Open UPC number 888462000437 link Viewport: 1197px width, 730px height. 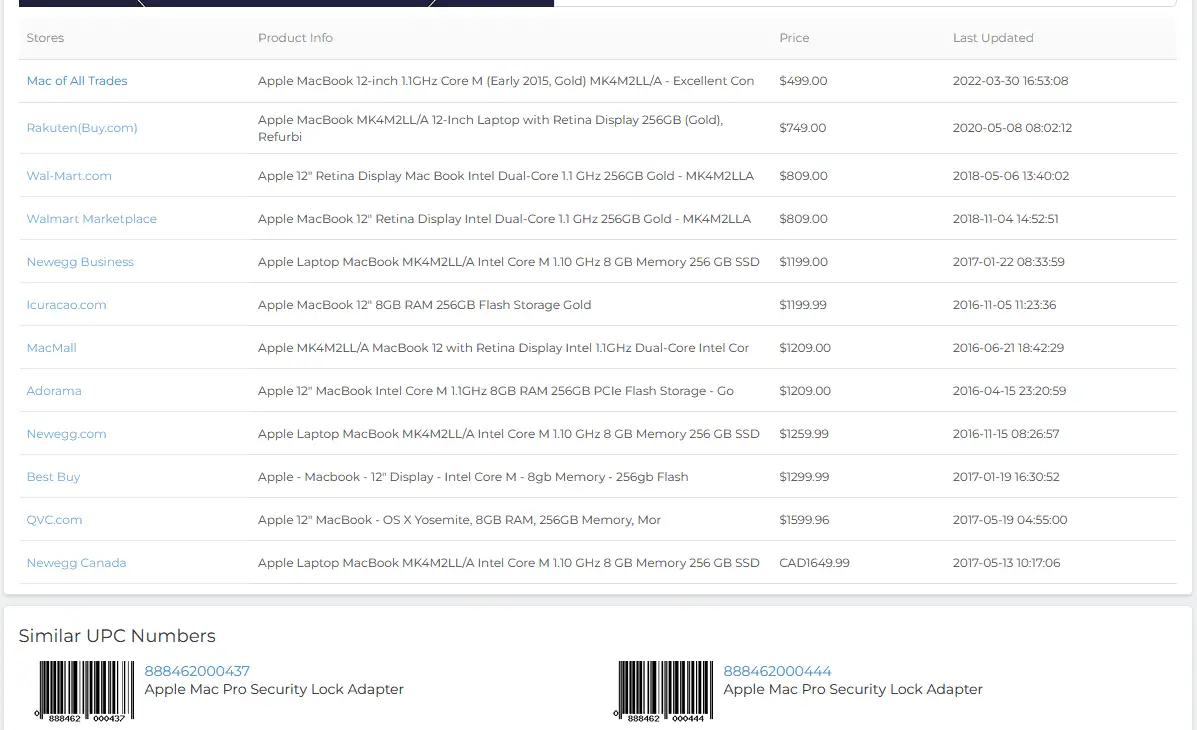(x=197, y=671)
